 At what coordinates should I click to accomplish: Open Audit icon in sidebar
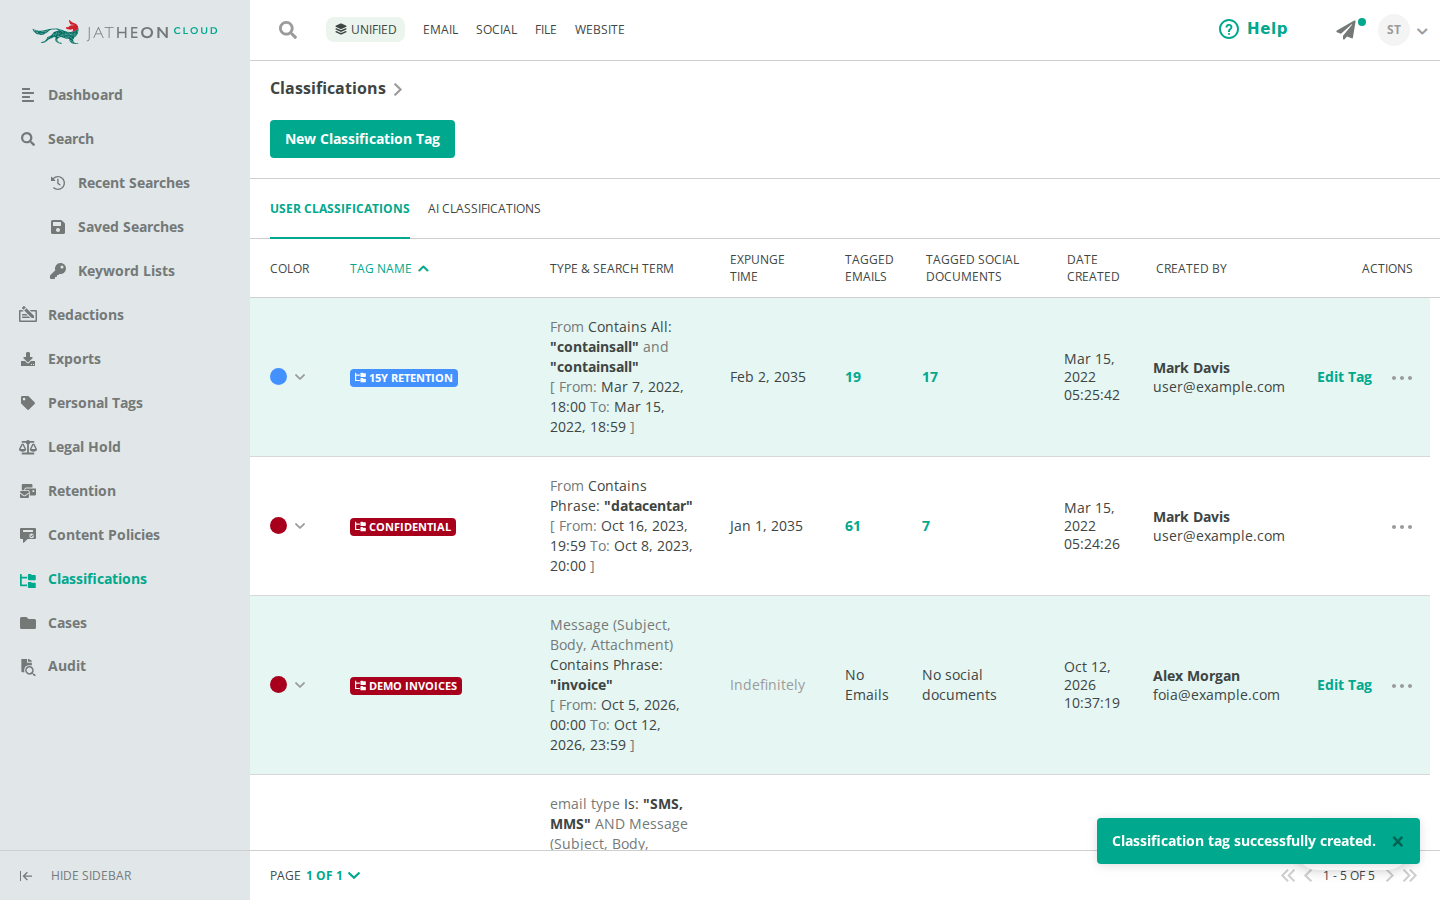28,667
